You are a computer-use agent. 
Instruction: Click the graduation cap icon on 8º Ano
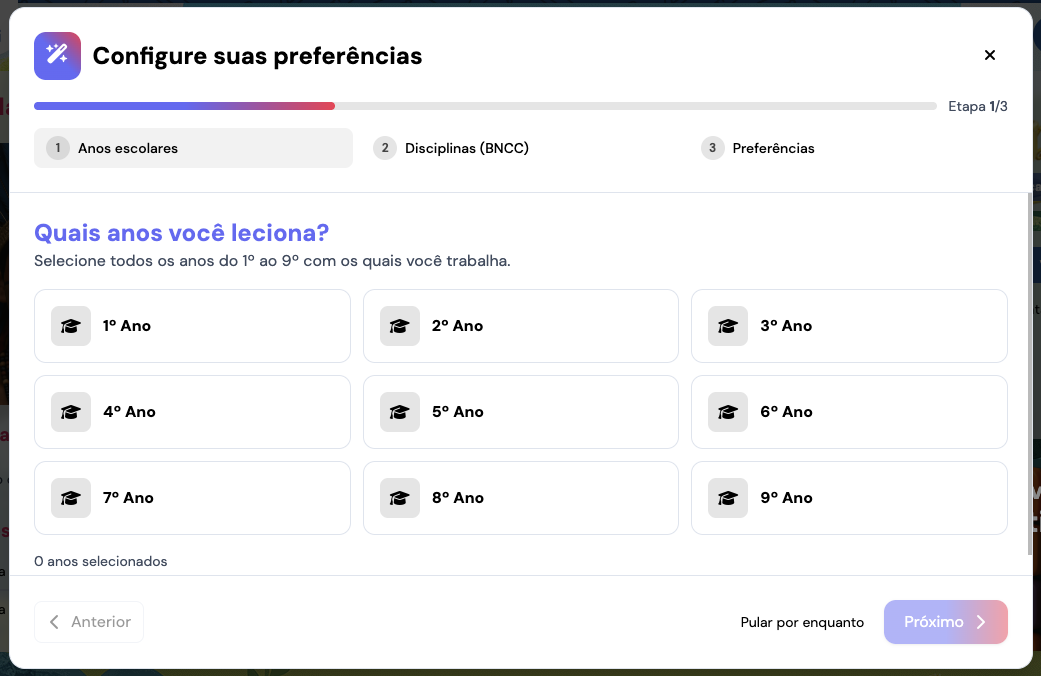(399, 498)
